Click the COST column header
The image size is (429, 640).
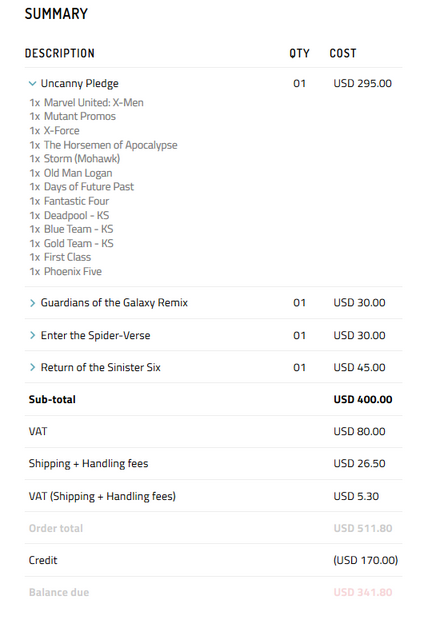point(343,53)
